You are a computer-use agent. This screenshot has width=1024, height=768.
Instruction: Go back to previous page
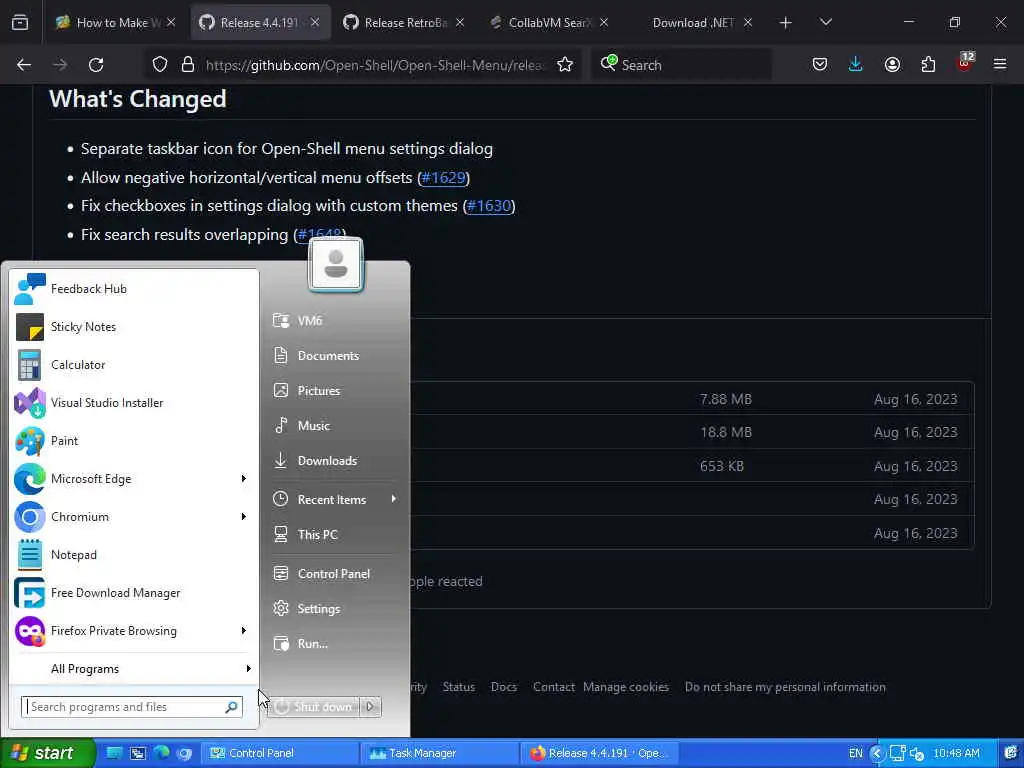(x=24, y=65)
